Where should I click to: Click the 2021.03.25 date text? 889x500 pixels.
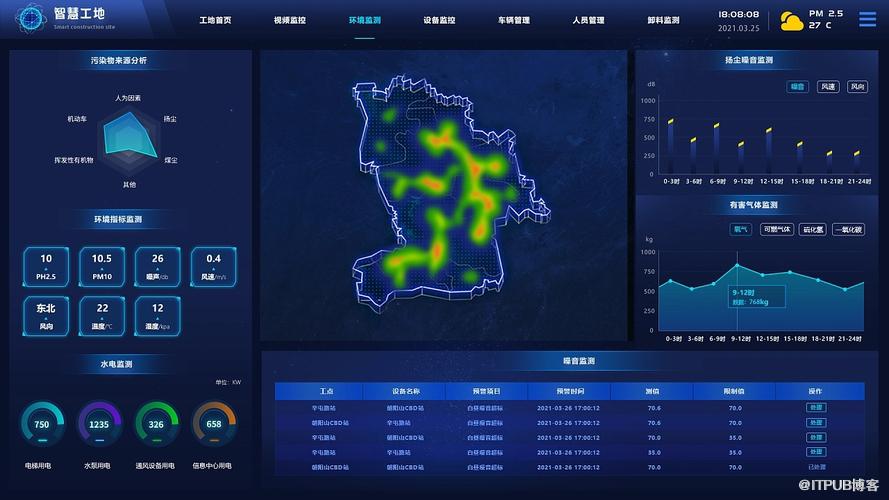738,28
